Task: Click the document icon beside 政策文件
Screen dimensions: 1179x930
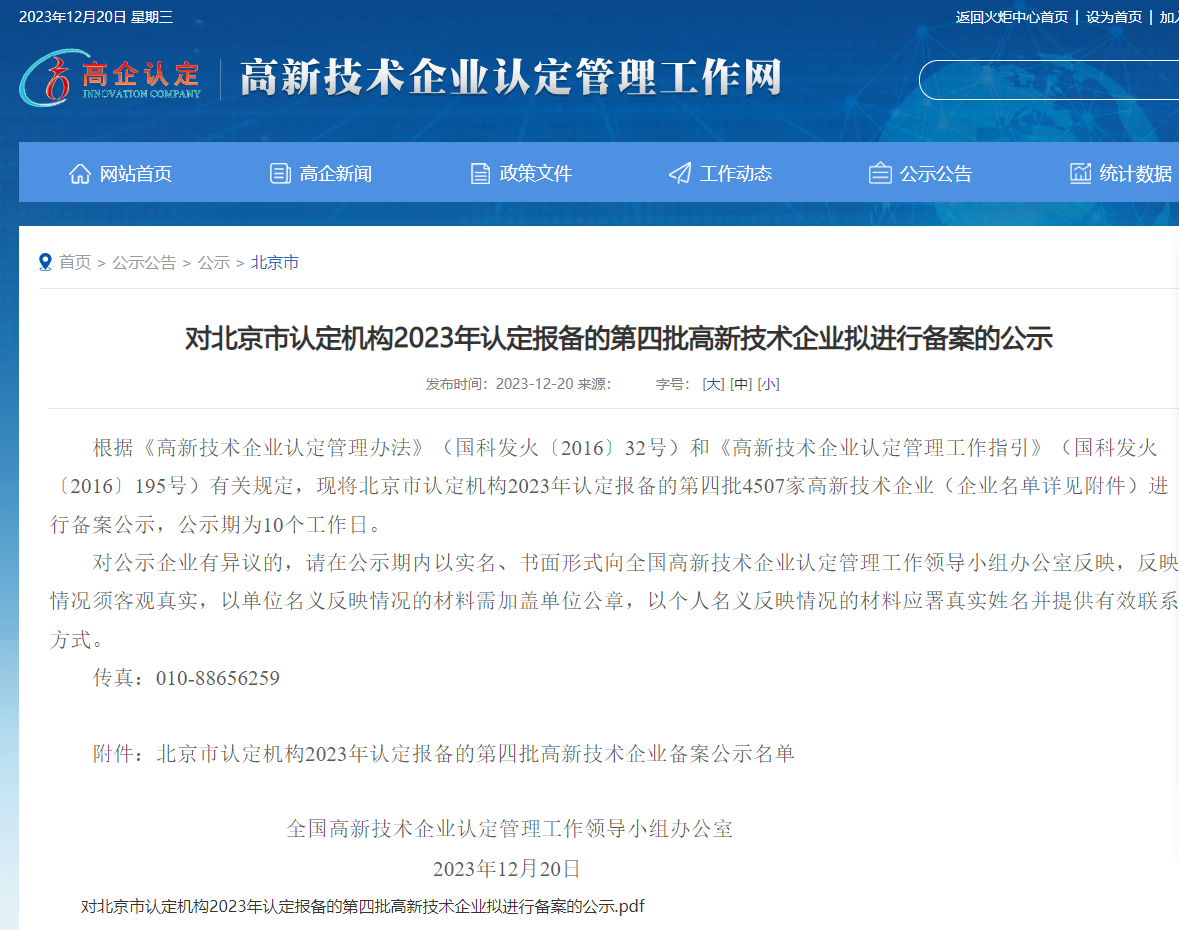Action: click(480, 174)
